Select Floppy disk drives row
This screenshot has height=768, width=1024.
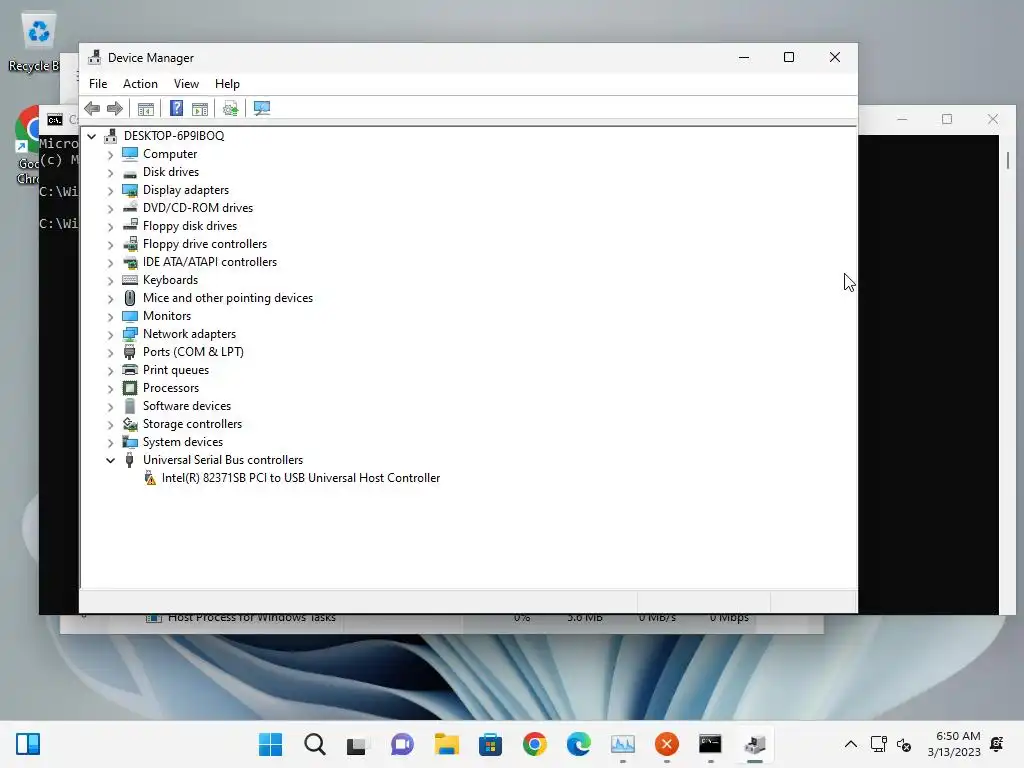[190, 226]
